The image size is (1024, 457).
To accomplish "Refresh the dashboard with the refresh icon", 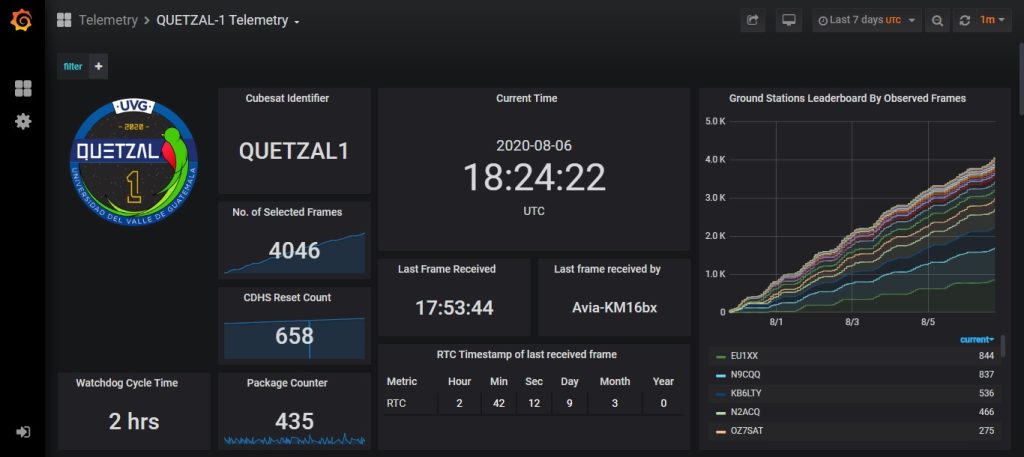I will tap(965, 20).
